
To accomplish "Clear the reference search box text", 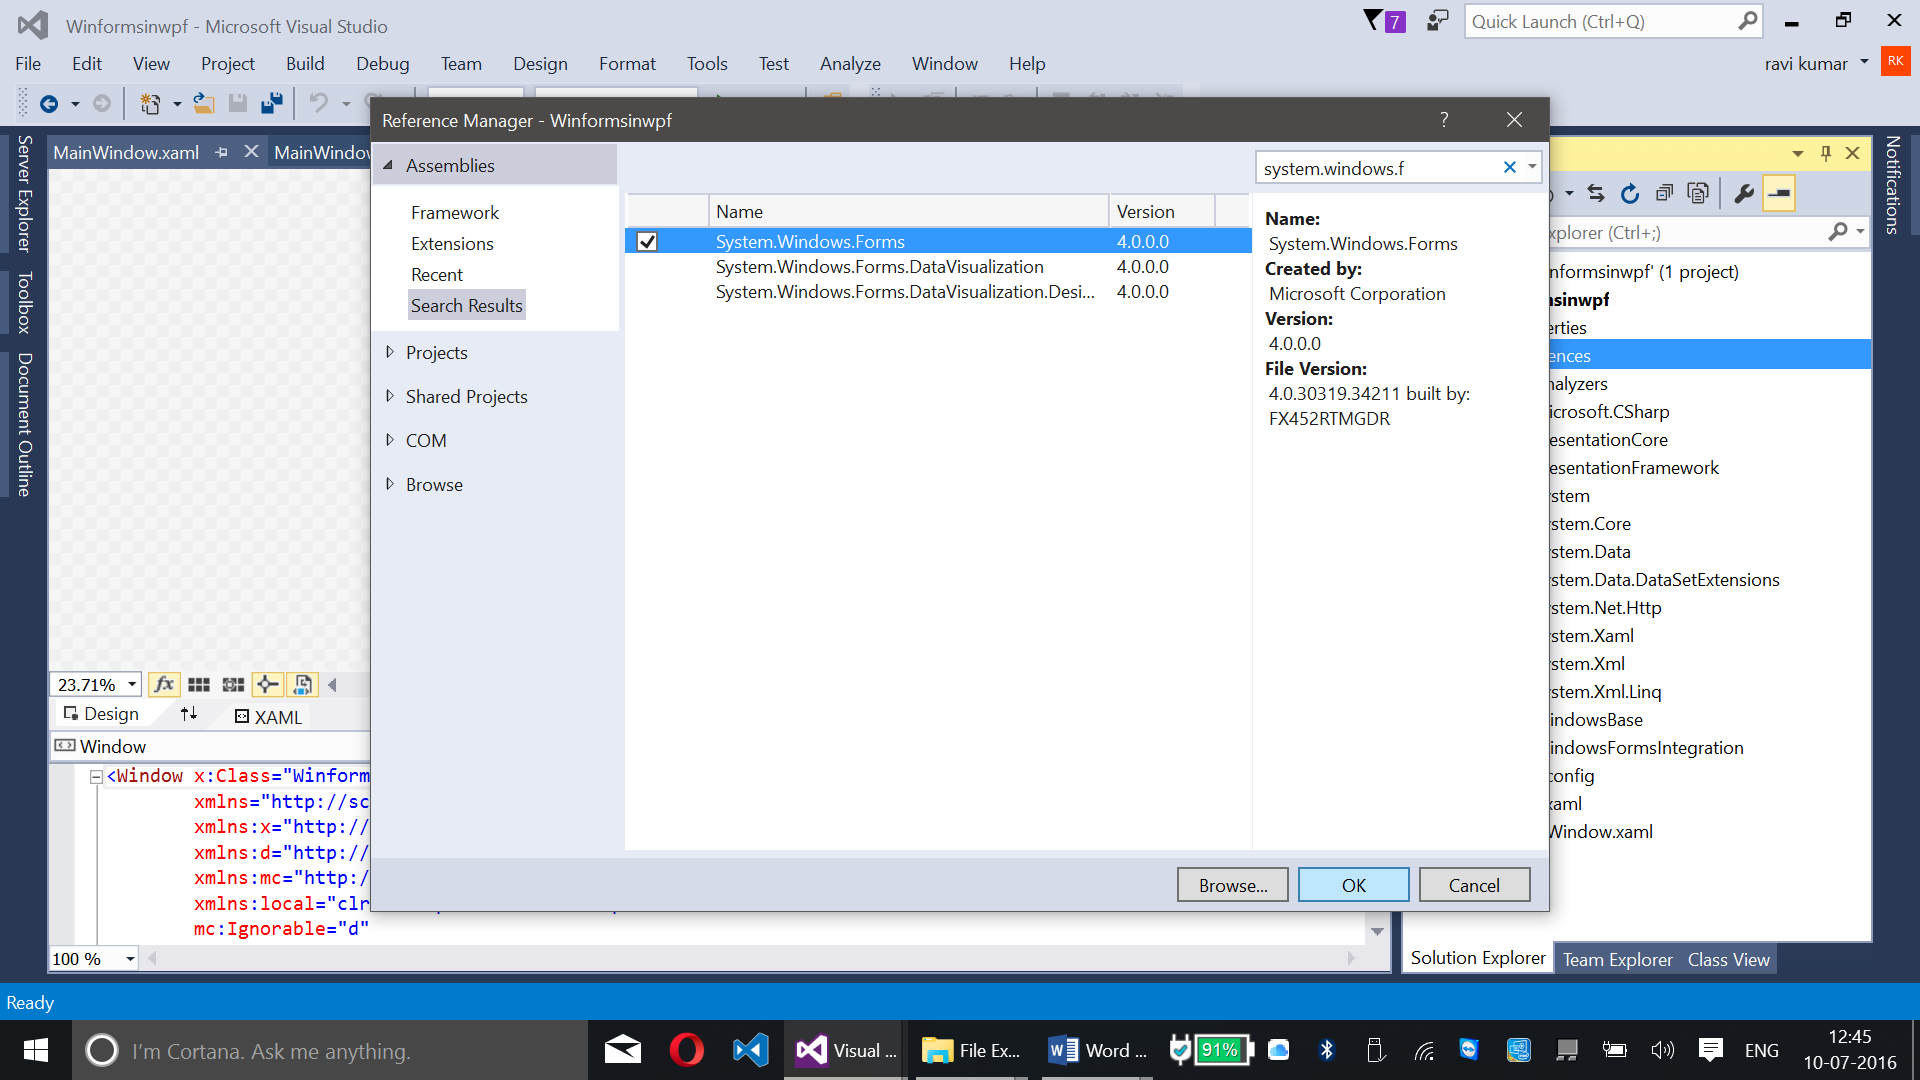I will coord(1510,168).
